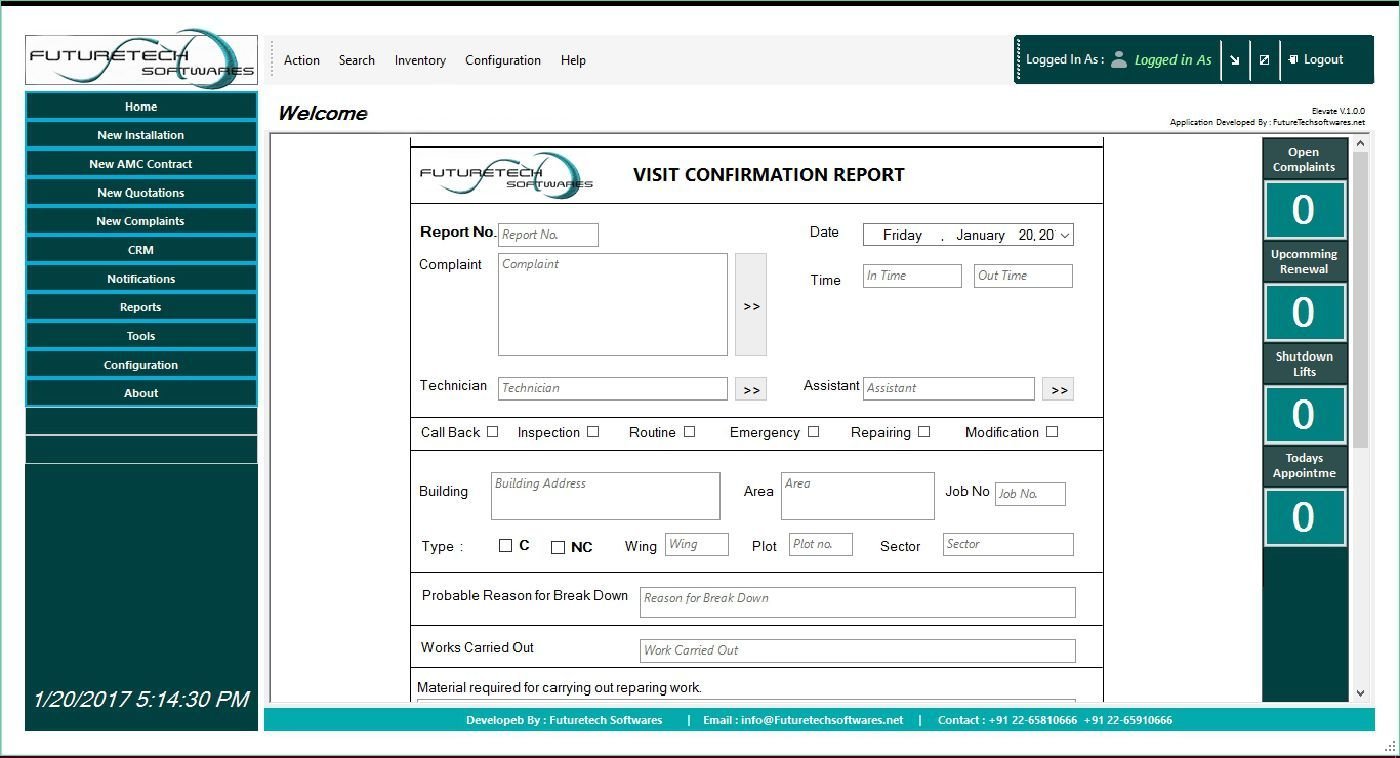
Task: Click the Building Address text box
Action: pyautogui.click(x=605, y=496)
